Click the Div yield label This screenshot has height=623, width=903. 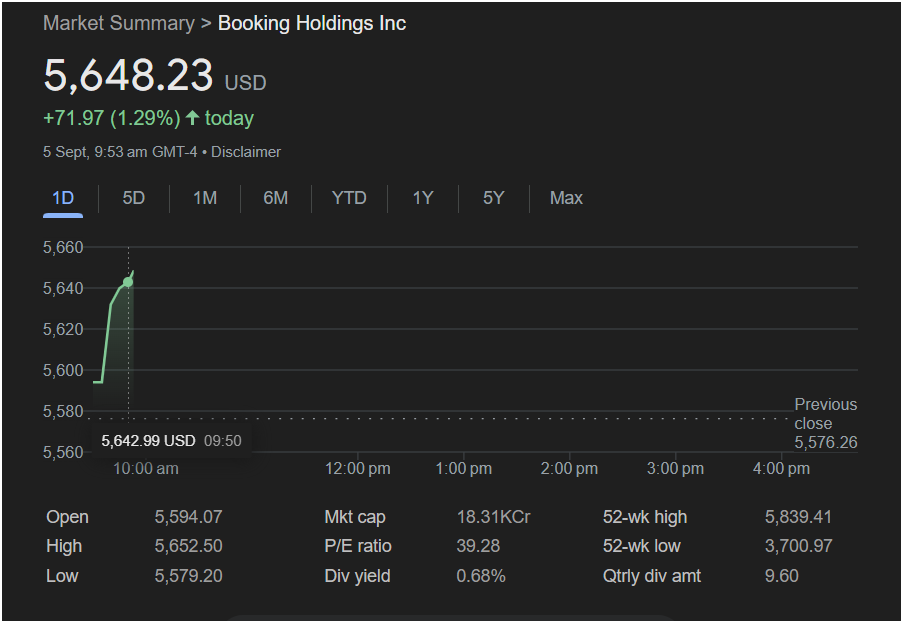click(357, 576)
